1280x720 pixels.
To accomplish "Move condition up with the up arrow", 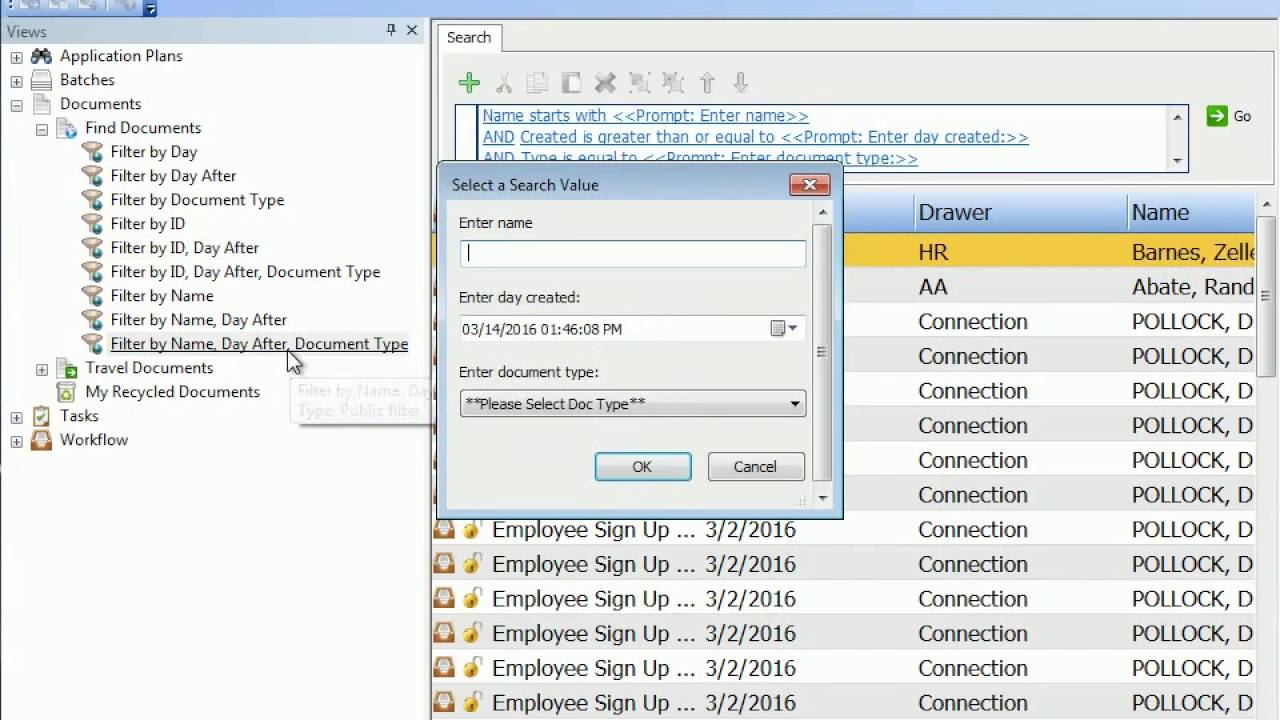I will click(707, 83).
